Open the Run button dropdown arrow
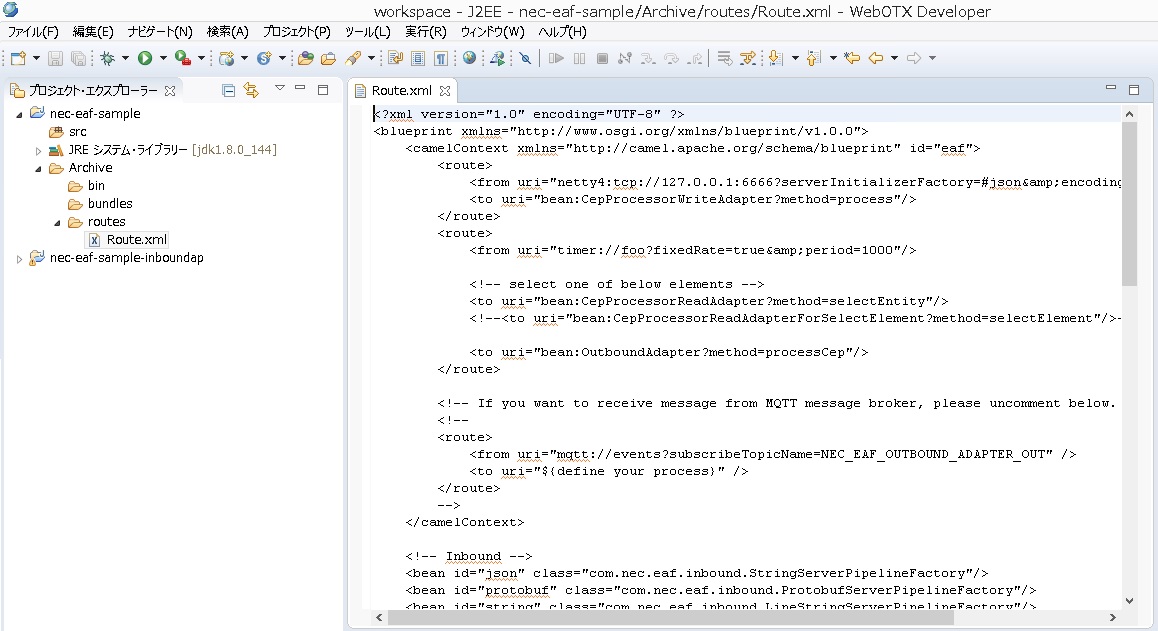This screenshot has height=631, width=1158. [162, 59]
